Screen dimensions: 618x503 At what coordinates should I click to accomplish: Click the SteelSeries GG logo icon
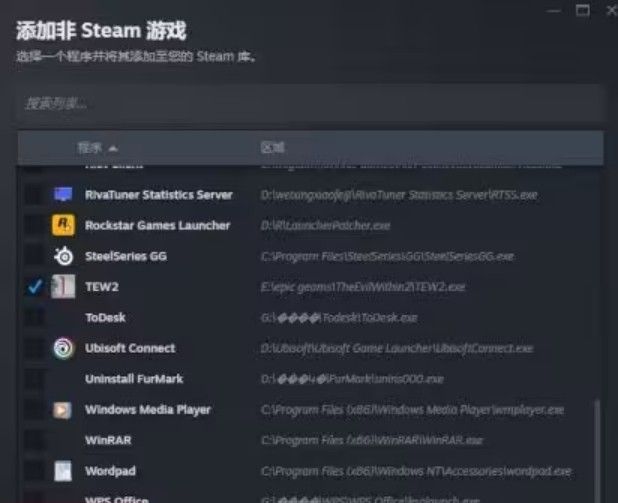63,256
